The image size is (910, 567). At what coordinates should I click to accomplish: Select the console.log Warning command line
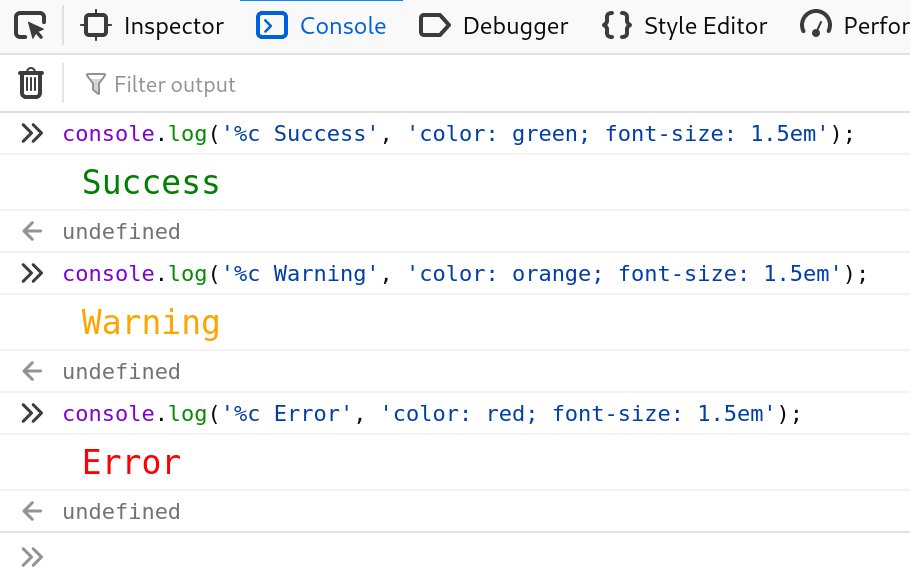pyautogui.click(x=465, y=274)
